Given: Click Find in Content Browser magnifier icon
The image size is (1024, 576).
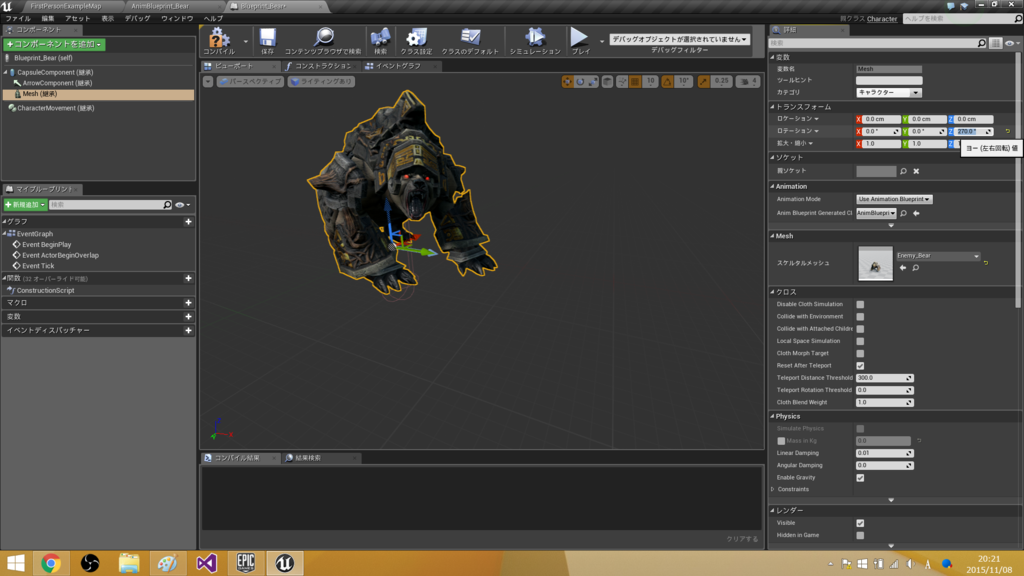Looking at the screenshot, I should [323, 38].
